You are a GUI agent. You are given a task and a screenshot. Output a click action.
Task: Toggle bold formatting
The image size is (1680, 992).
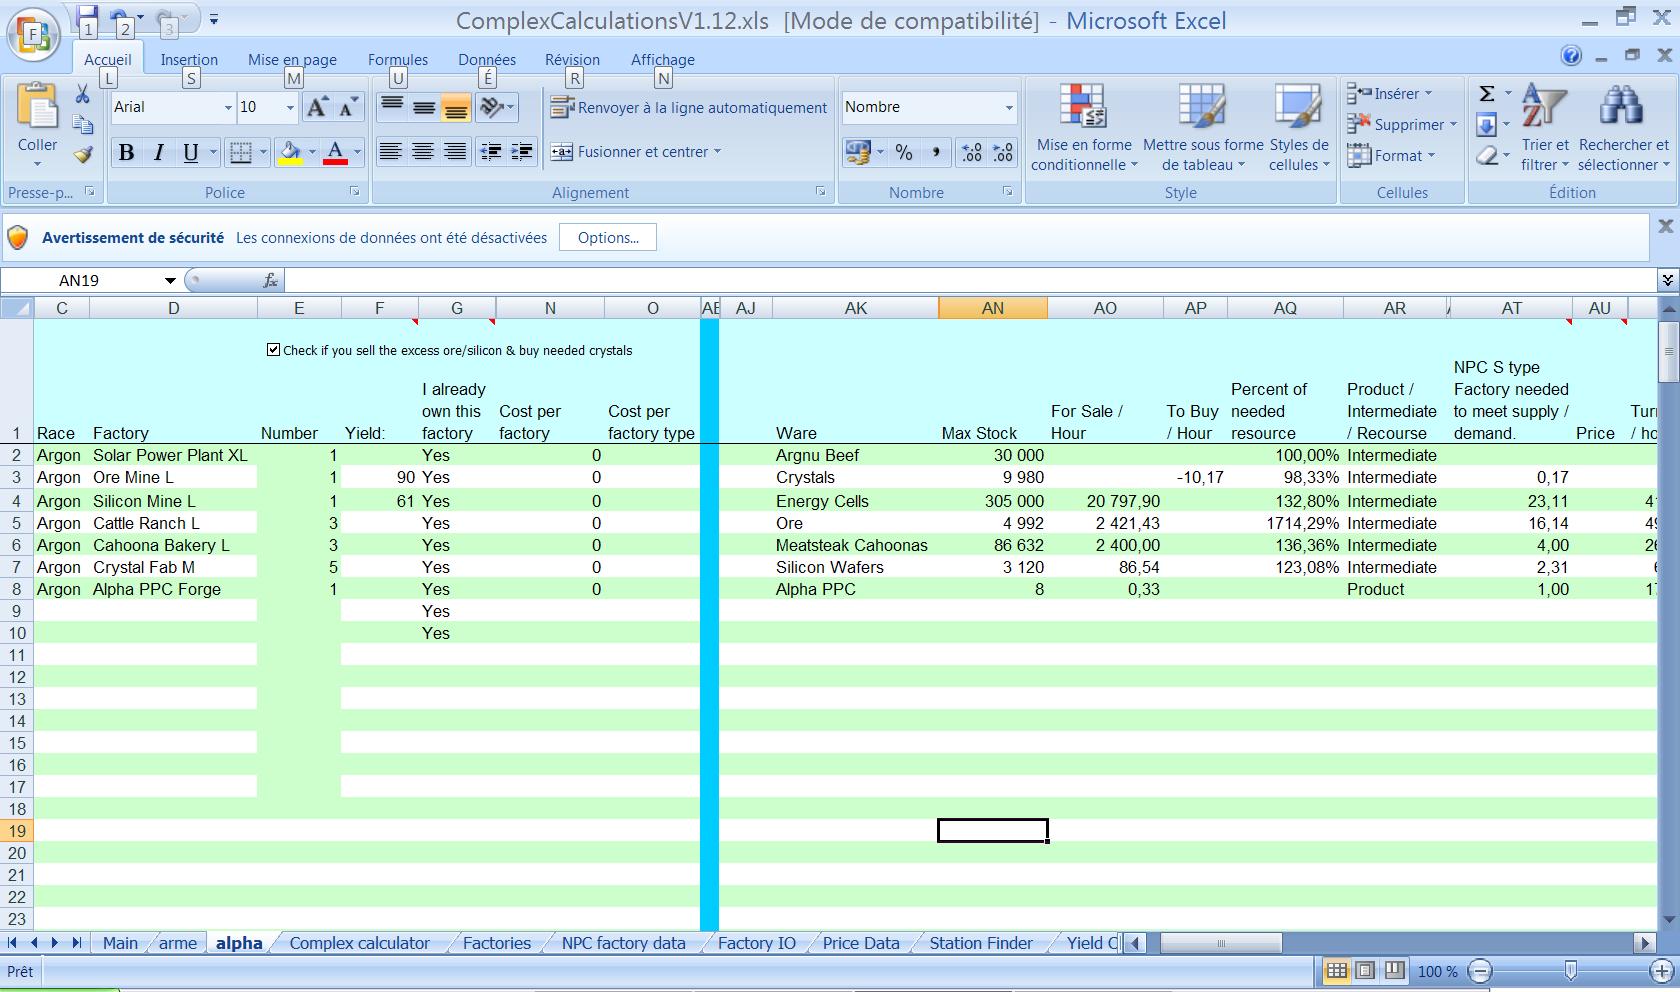tap(126, 152)
